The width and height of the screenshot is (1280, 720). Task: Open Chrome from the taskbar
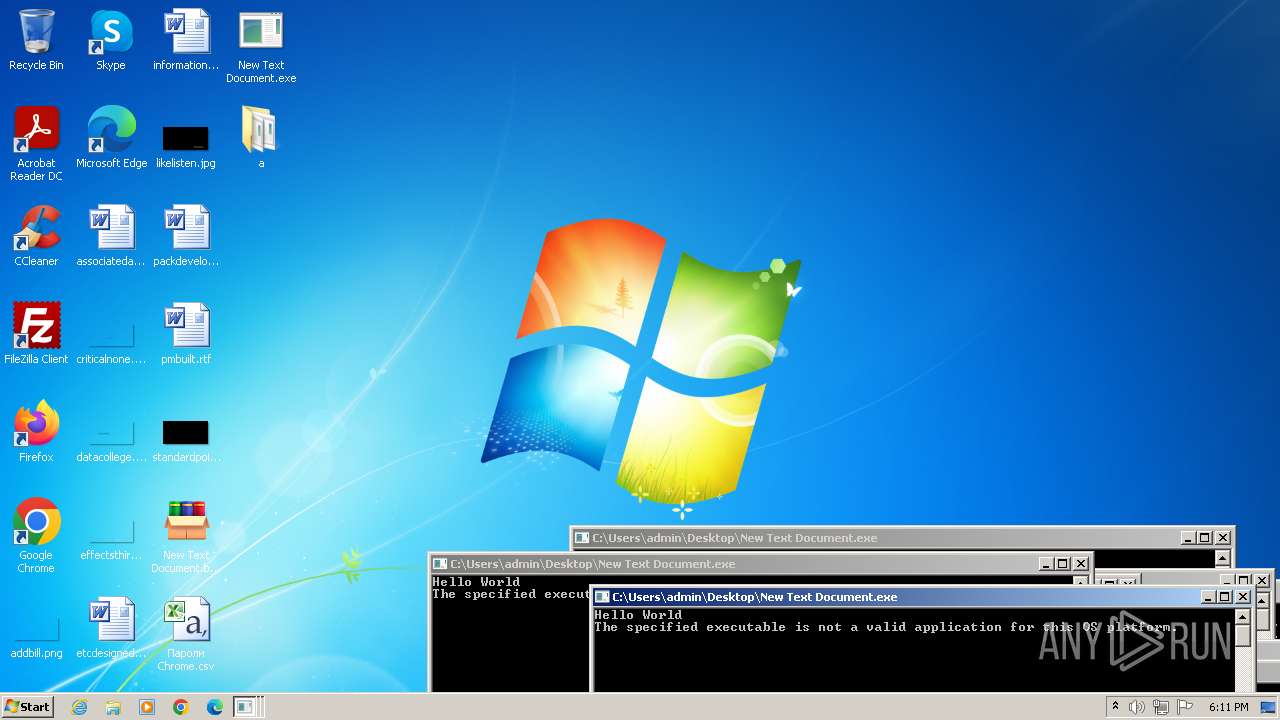click(181, 707)
